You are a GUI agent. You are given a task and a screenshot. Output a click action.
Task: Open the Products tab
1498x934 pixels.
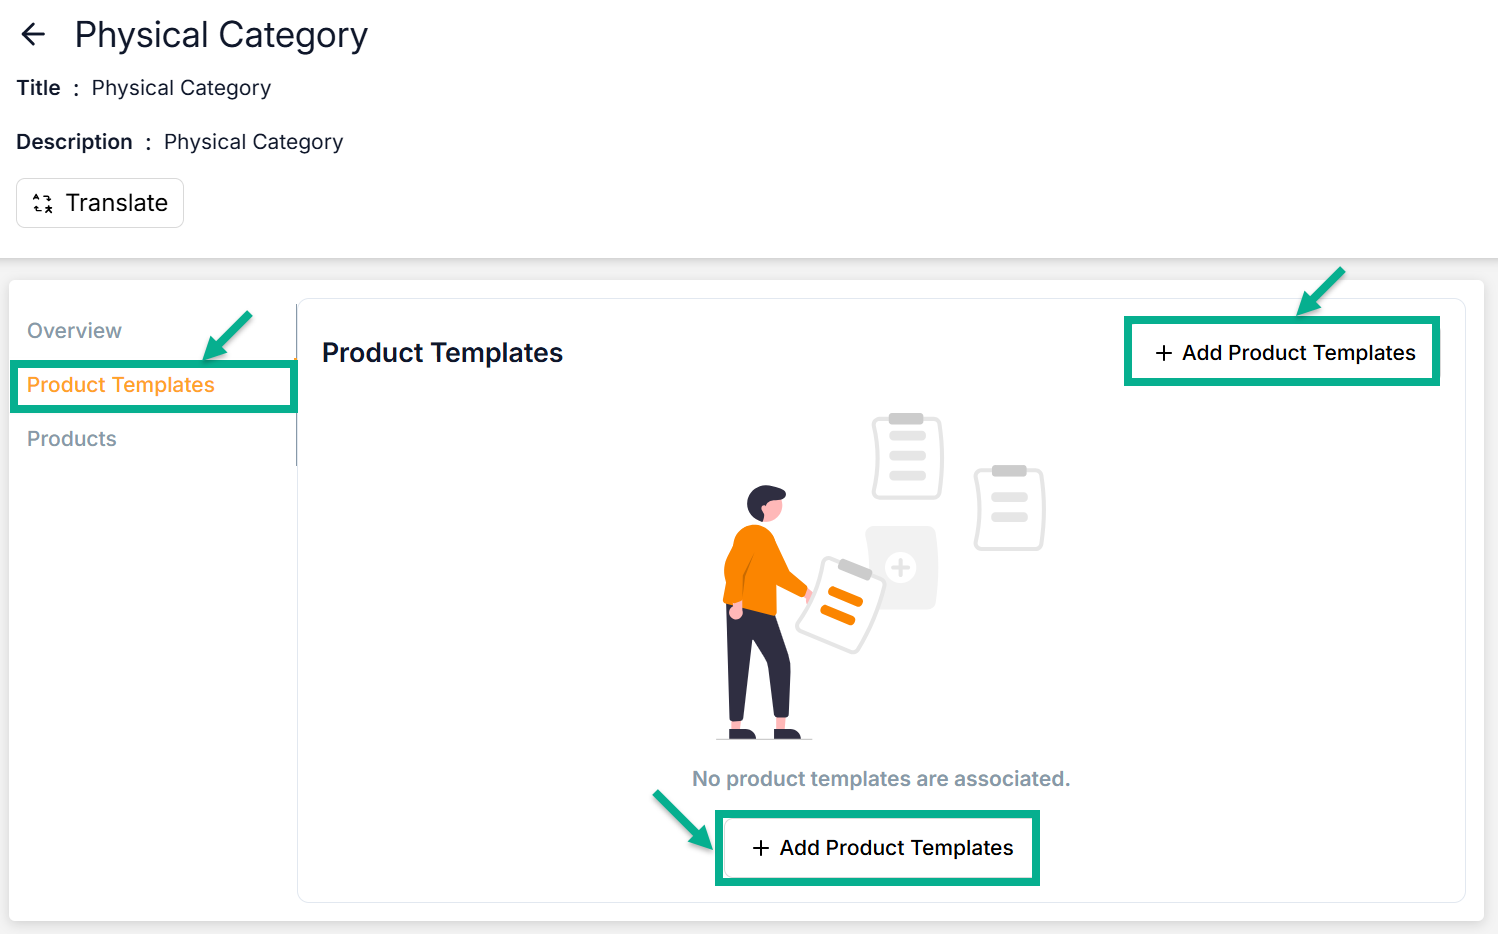tap(72, 439)
